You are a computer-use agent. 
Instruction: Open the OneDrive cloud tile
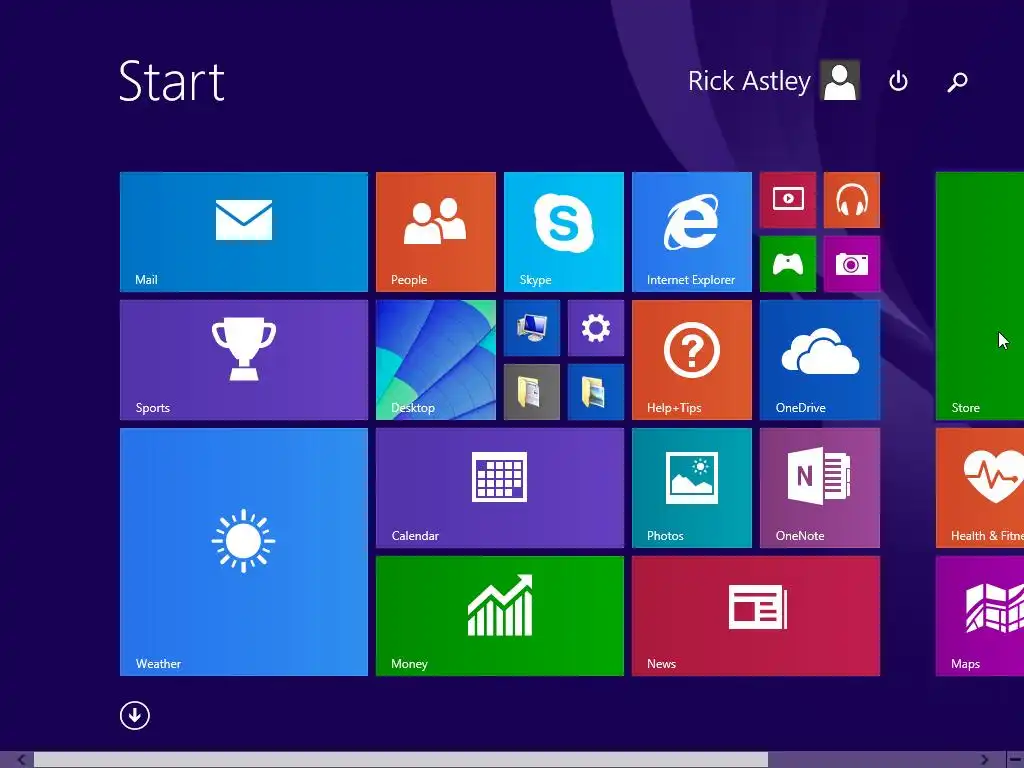point(820,360)
